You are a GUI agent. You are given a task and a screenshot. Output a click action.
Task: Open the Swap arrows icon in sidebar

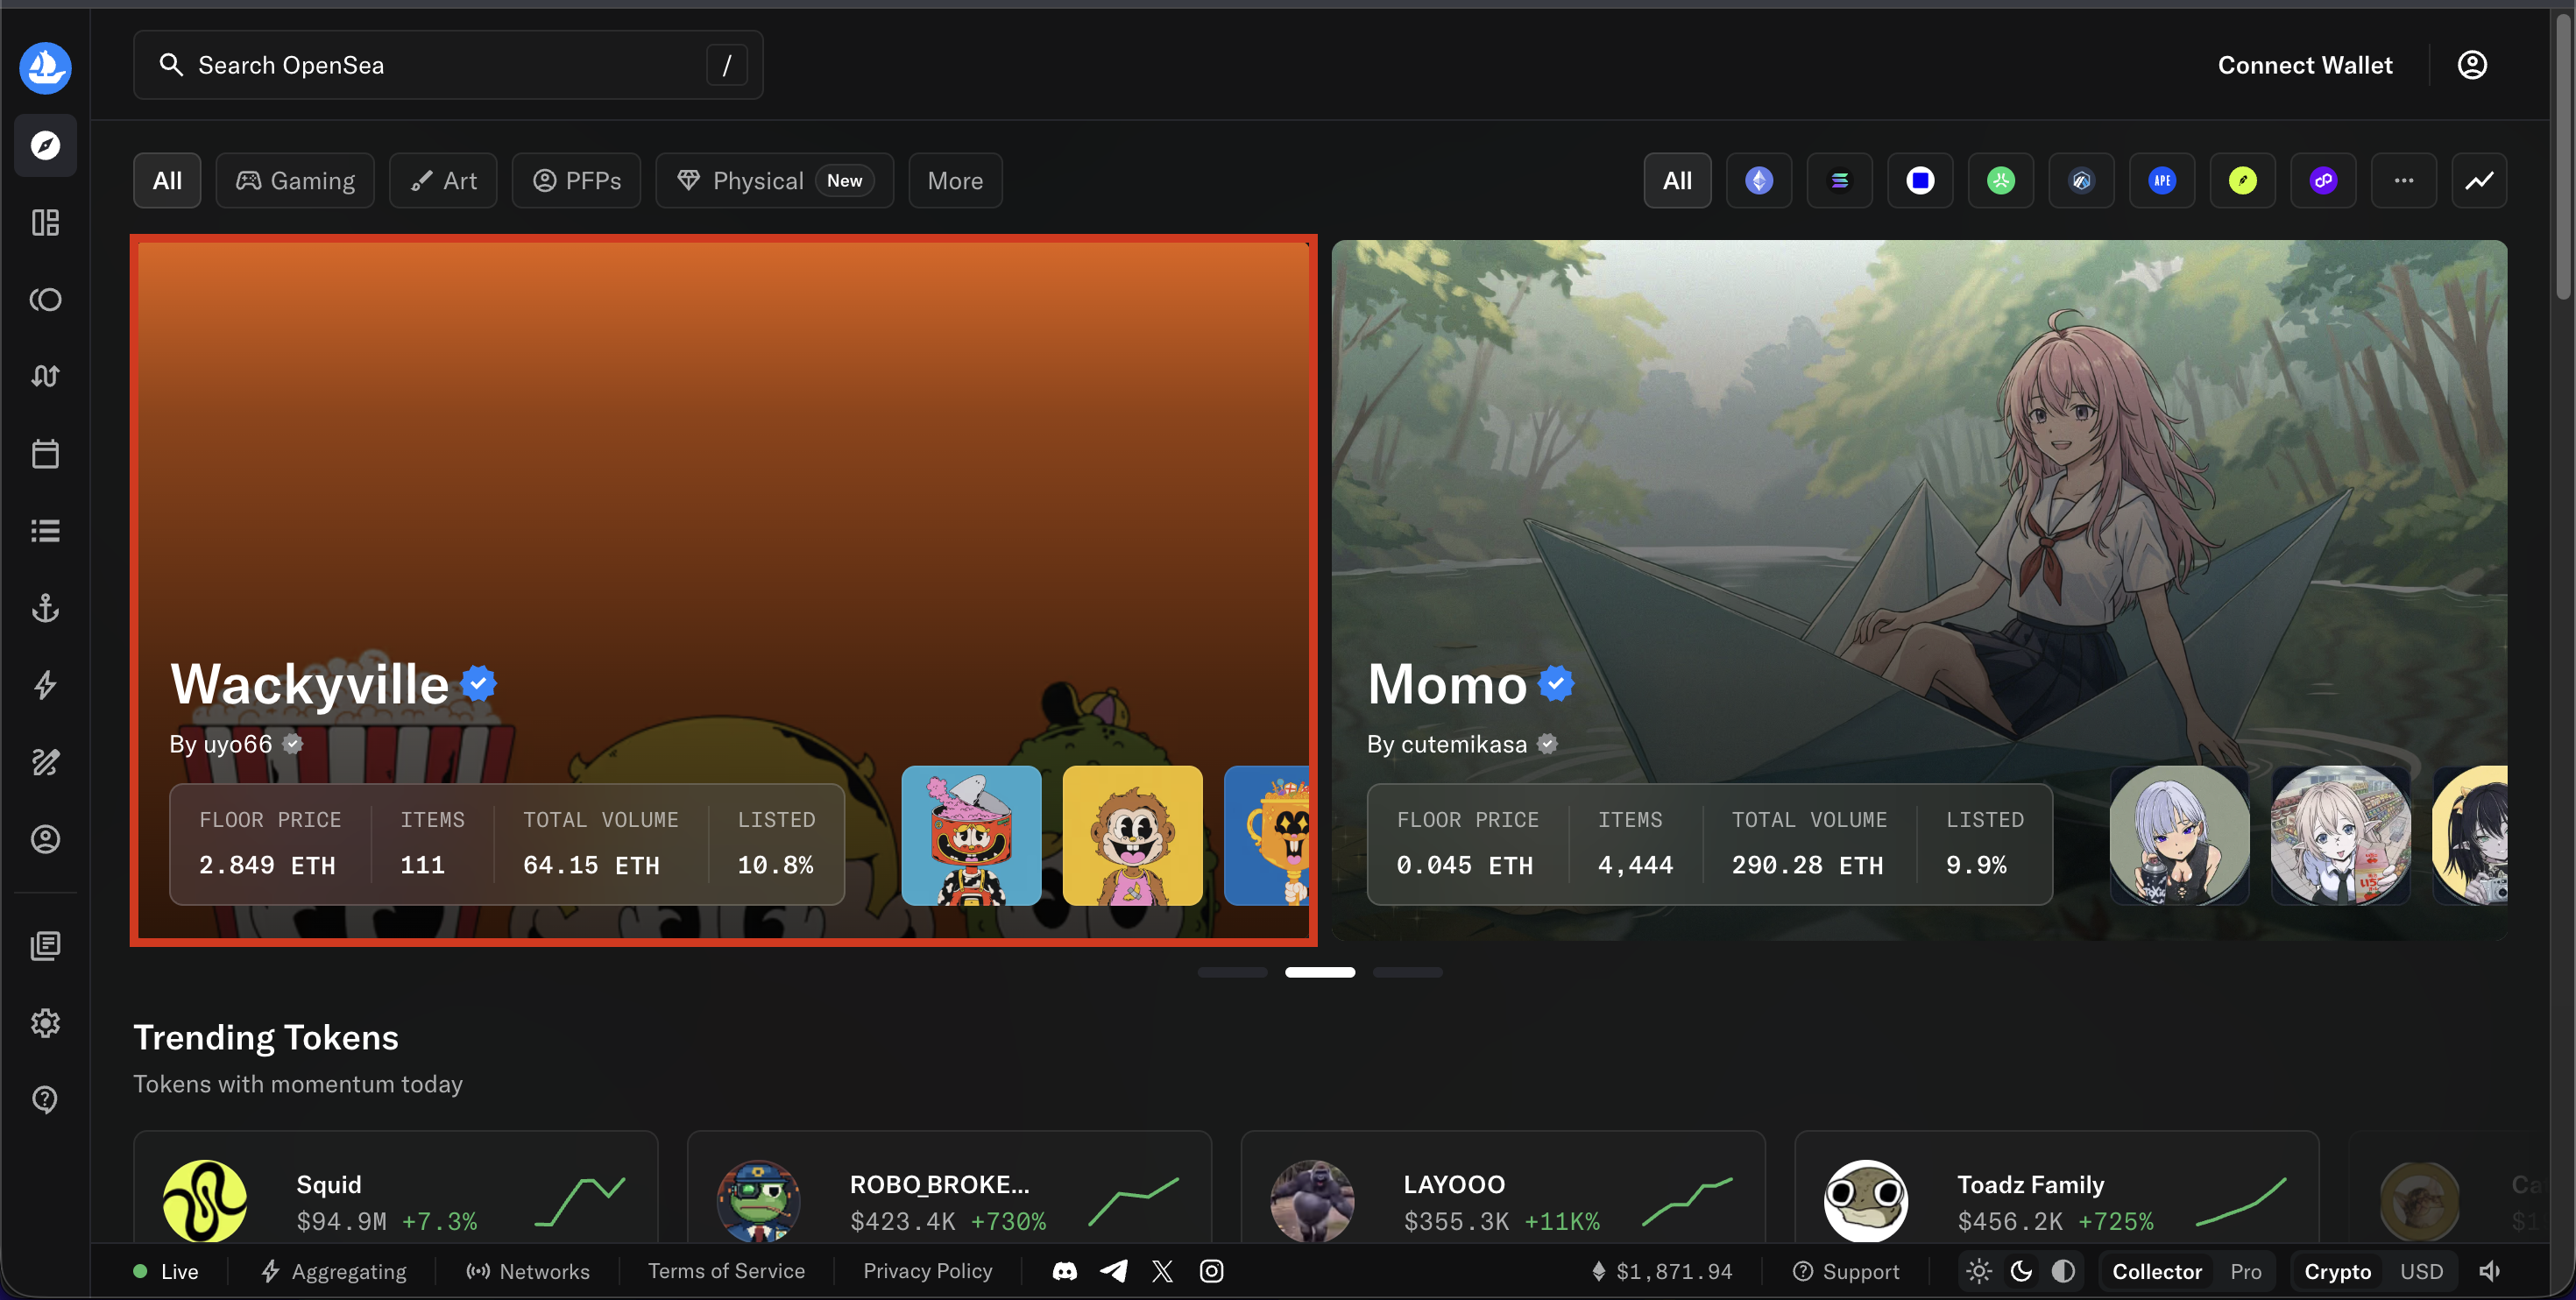[45, 376]
